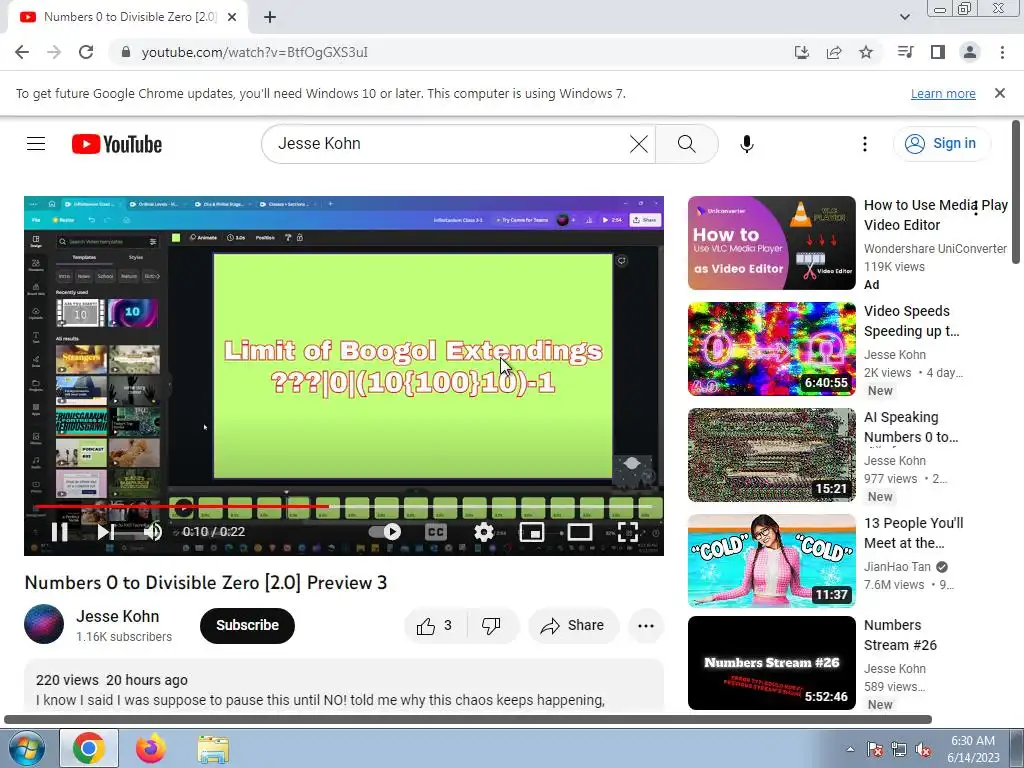1024x768 pixels.
Task: Close the Numbers 0 to Divisible Zero tab
Action: (232, 17)
